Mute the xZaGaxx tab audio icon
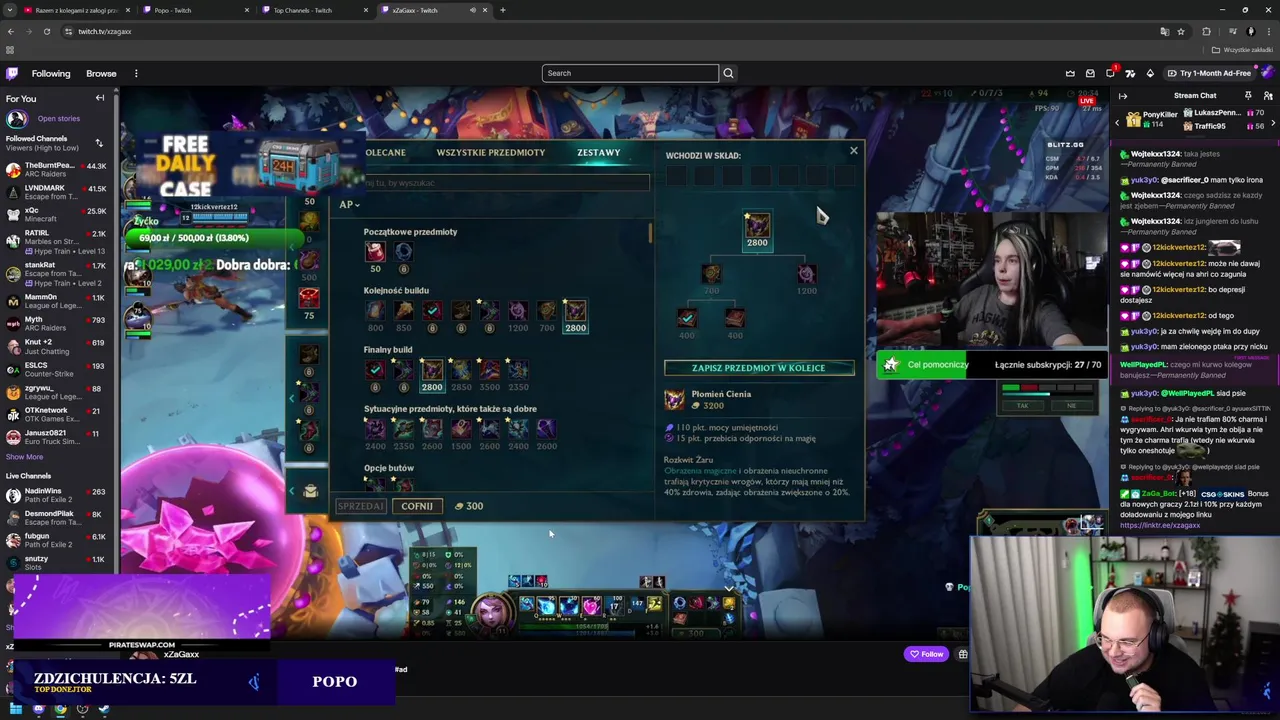 pyautogui.click(x=473, y=10)
